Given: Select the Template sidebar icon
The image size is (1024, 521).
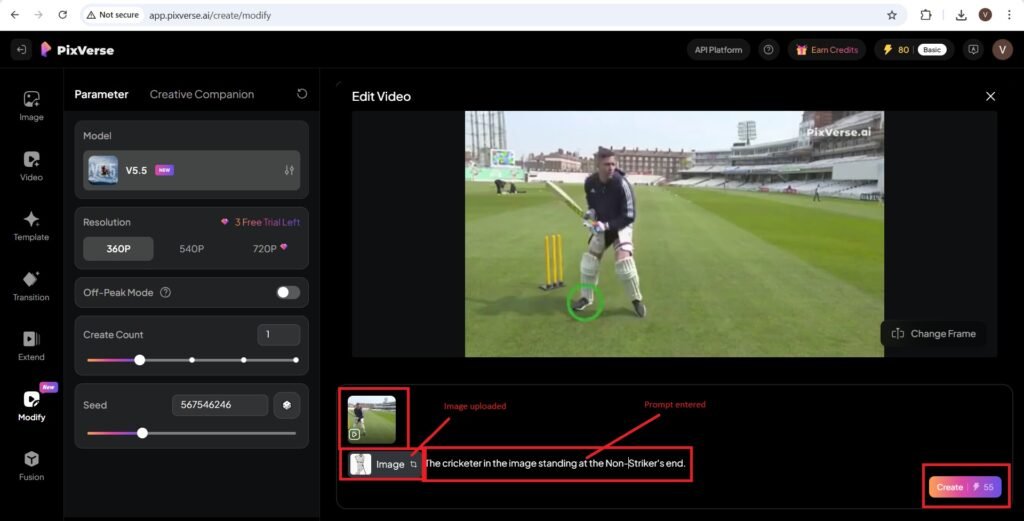Looking at the screenshot, I should coord(31,225).
